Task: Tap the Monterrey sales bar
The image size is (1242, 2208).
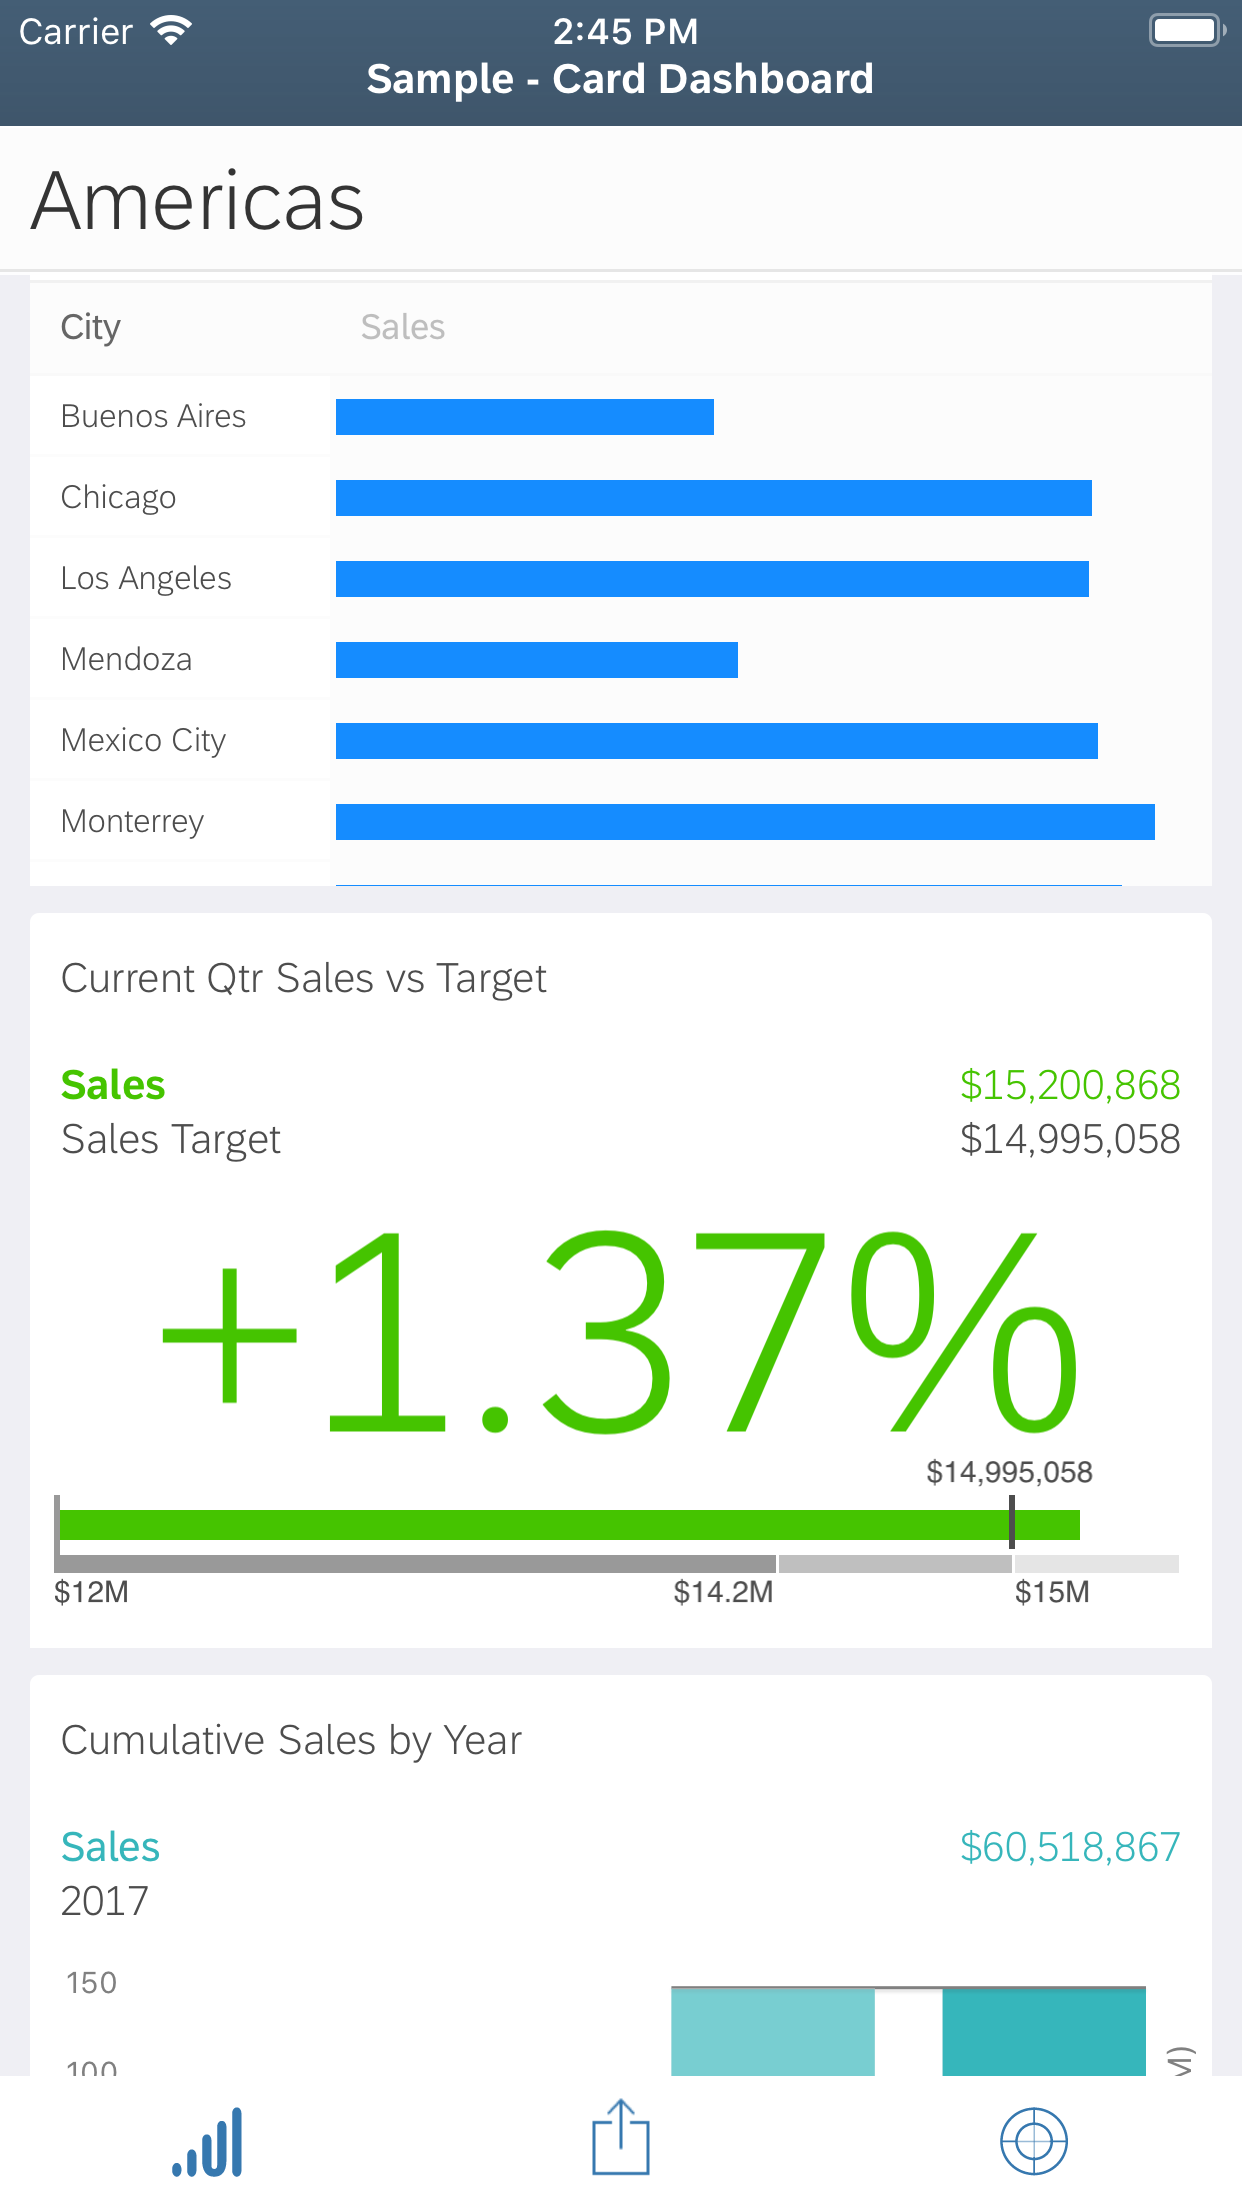Action: click(745, 822)
